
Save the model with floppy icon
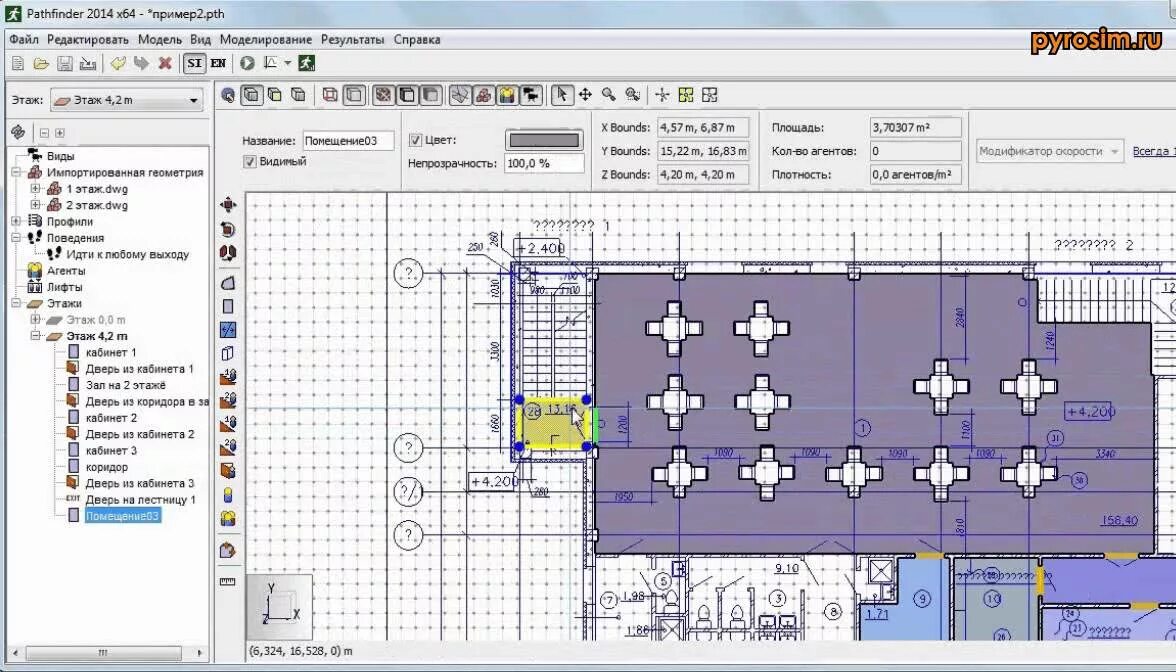click(x=65, y=64)
